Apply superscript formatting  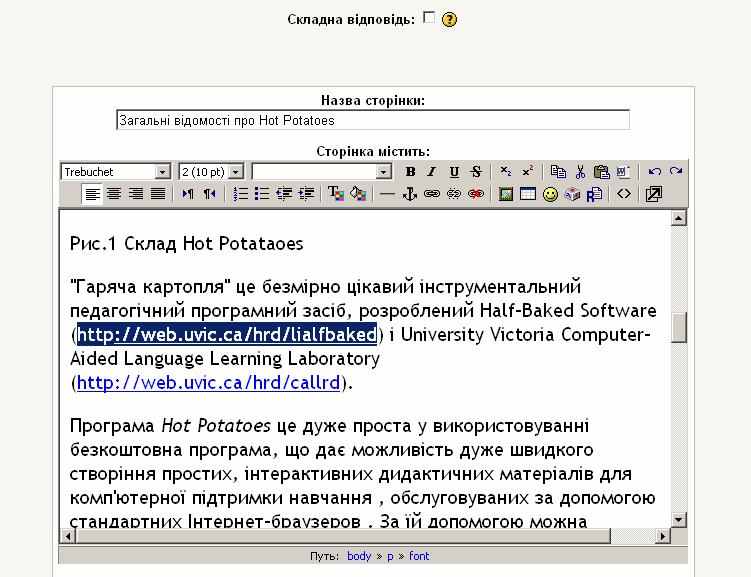pos(527,171)
